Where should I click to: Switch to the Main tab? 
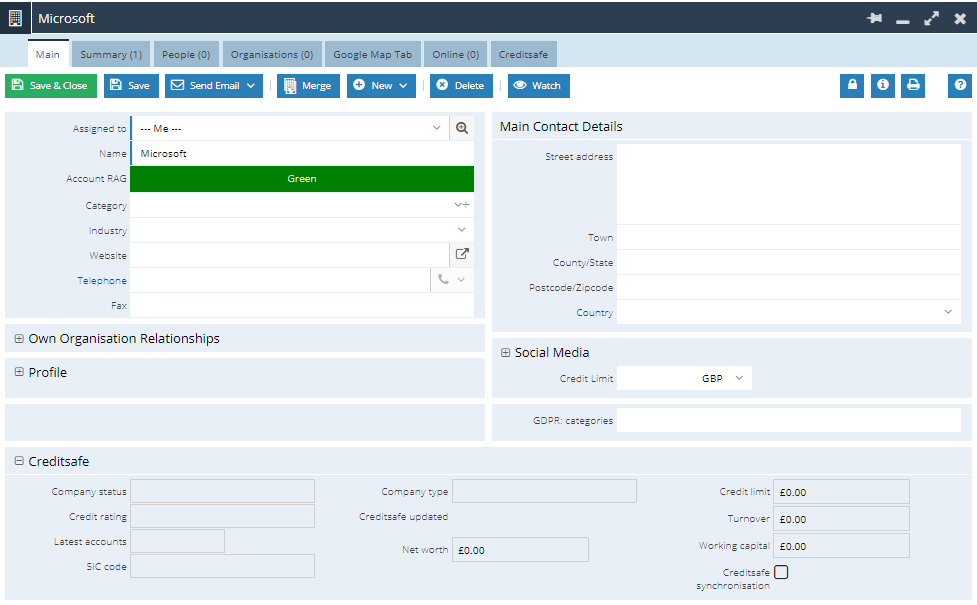click(48, 54)
